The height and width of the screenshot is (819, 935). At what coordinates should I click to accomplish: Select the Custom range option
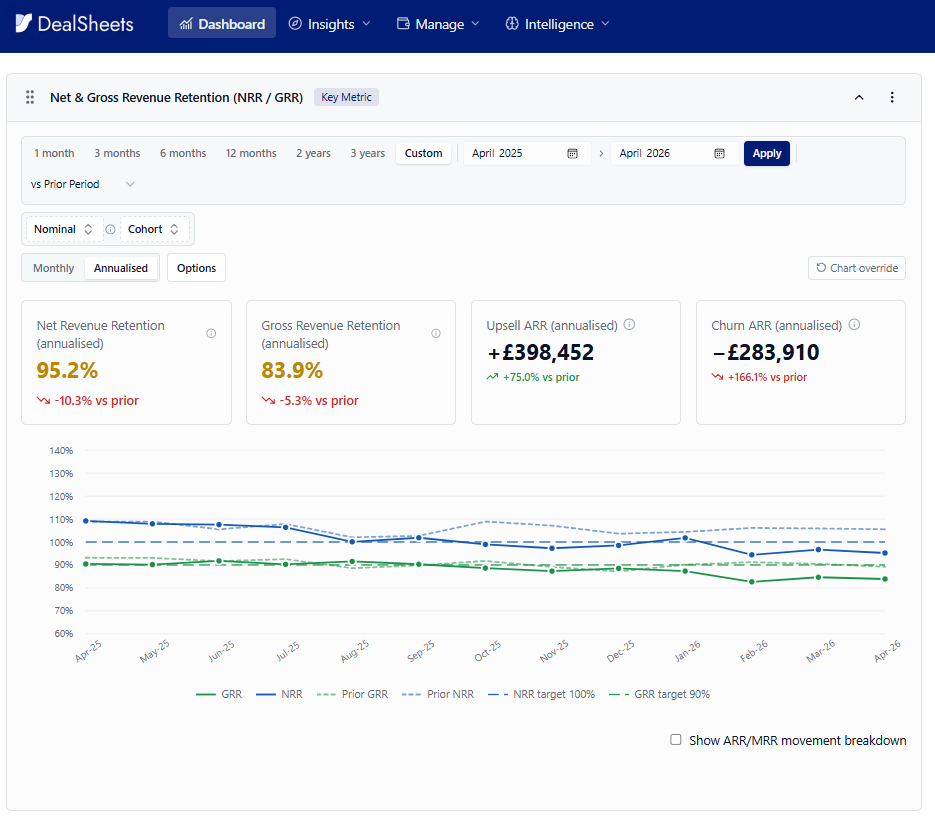pos(423,153)
